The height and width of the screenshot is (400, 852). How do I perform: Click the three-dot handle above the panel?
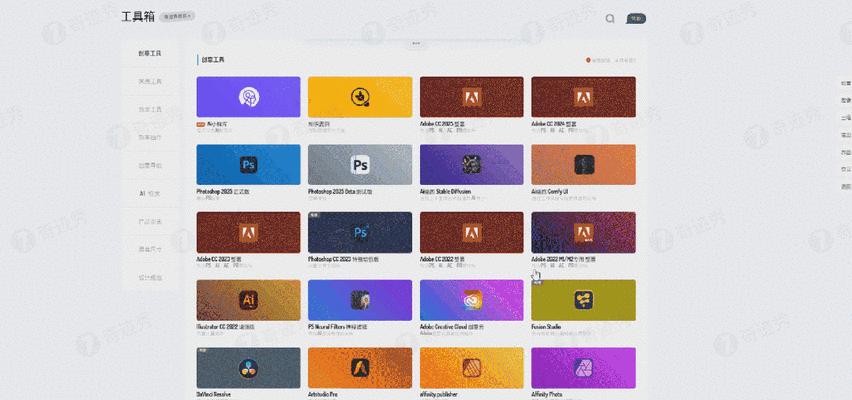pos(416,43)
